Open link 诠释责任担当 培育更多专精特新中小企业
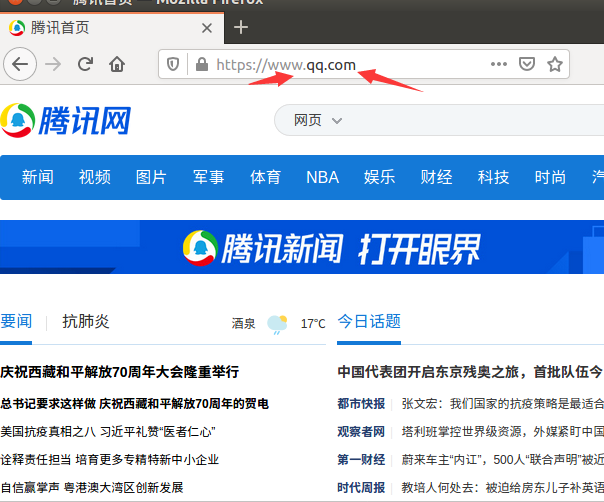The width and height of the screenshot is (604, 502). tap(110, 459)
